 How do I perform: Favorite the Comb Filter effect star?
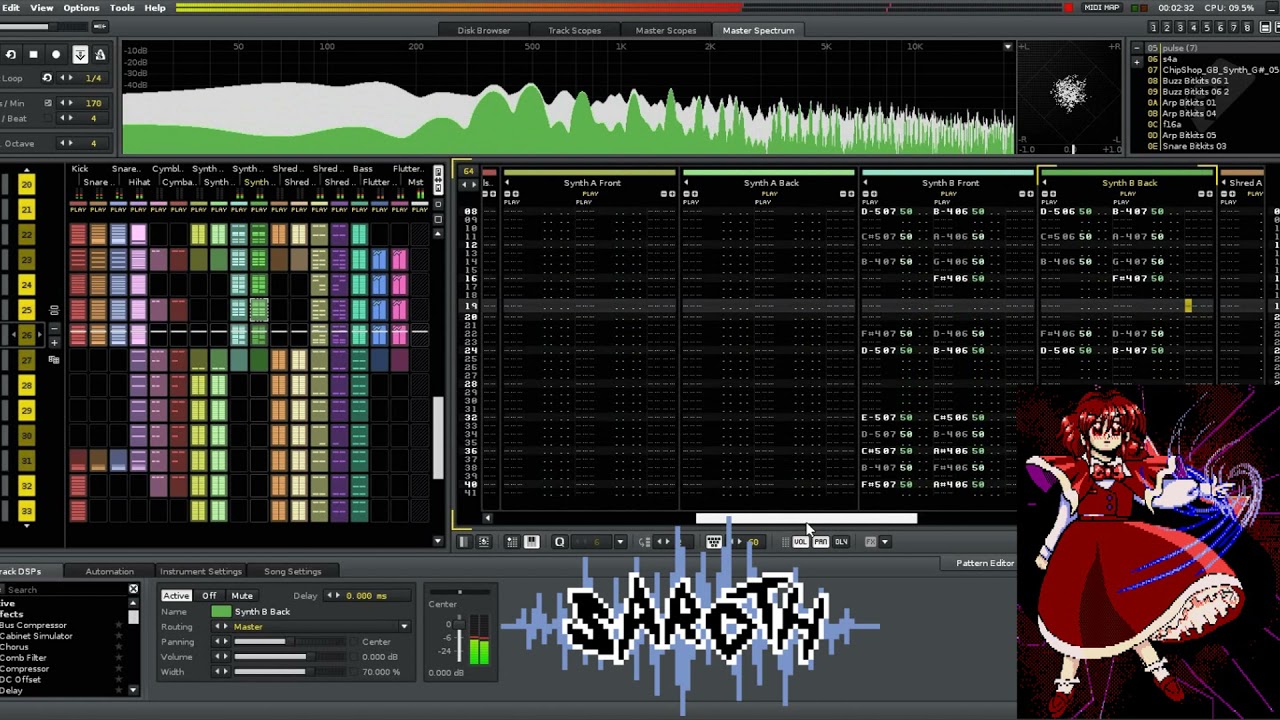pyautogui.click(x=118, y=658)
